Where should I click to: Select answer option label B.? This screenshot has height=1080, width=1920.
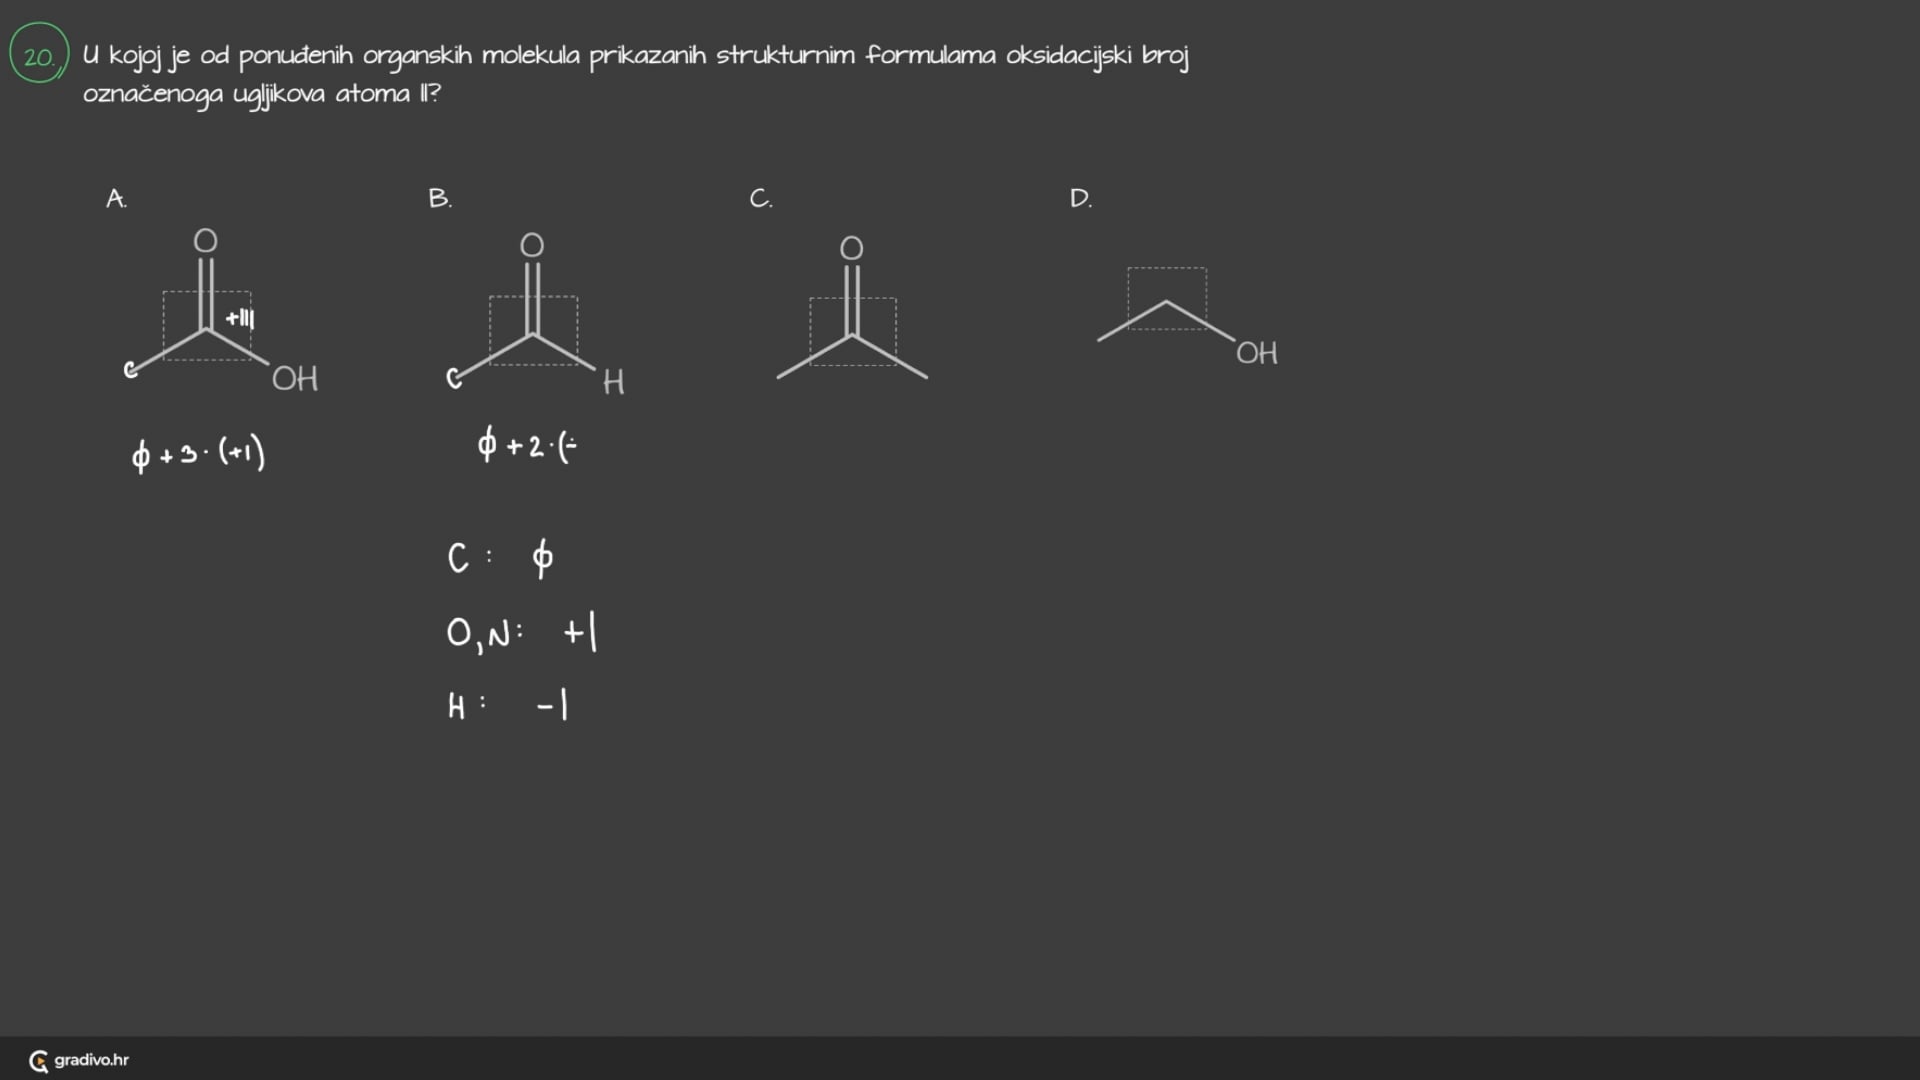439,198
